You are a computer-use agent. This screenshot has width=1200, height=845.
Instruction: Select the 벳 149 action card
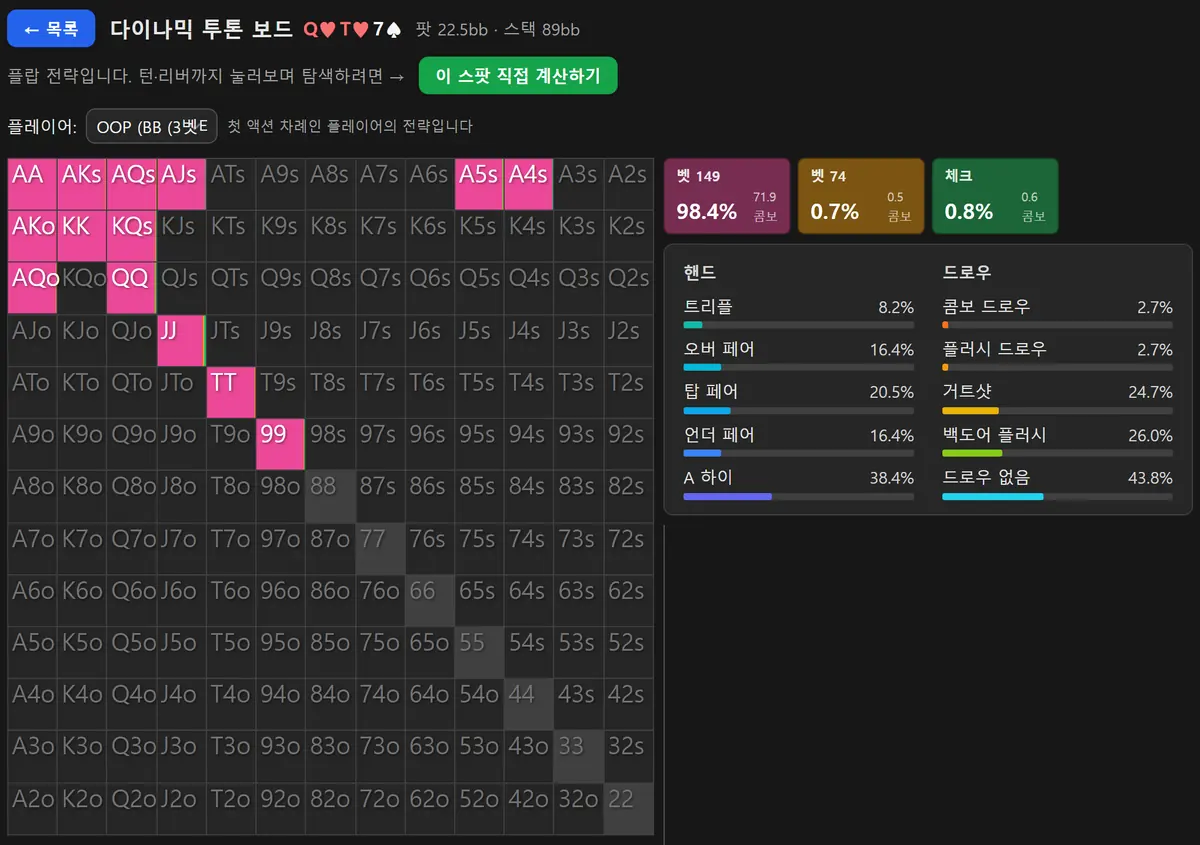[727, 196]
